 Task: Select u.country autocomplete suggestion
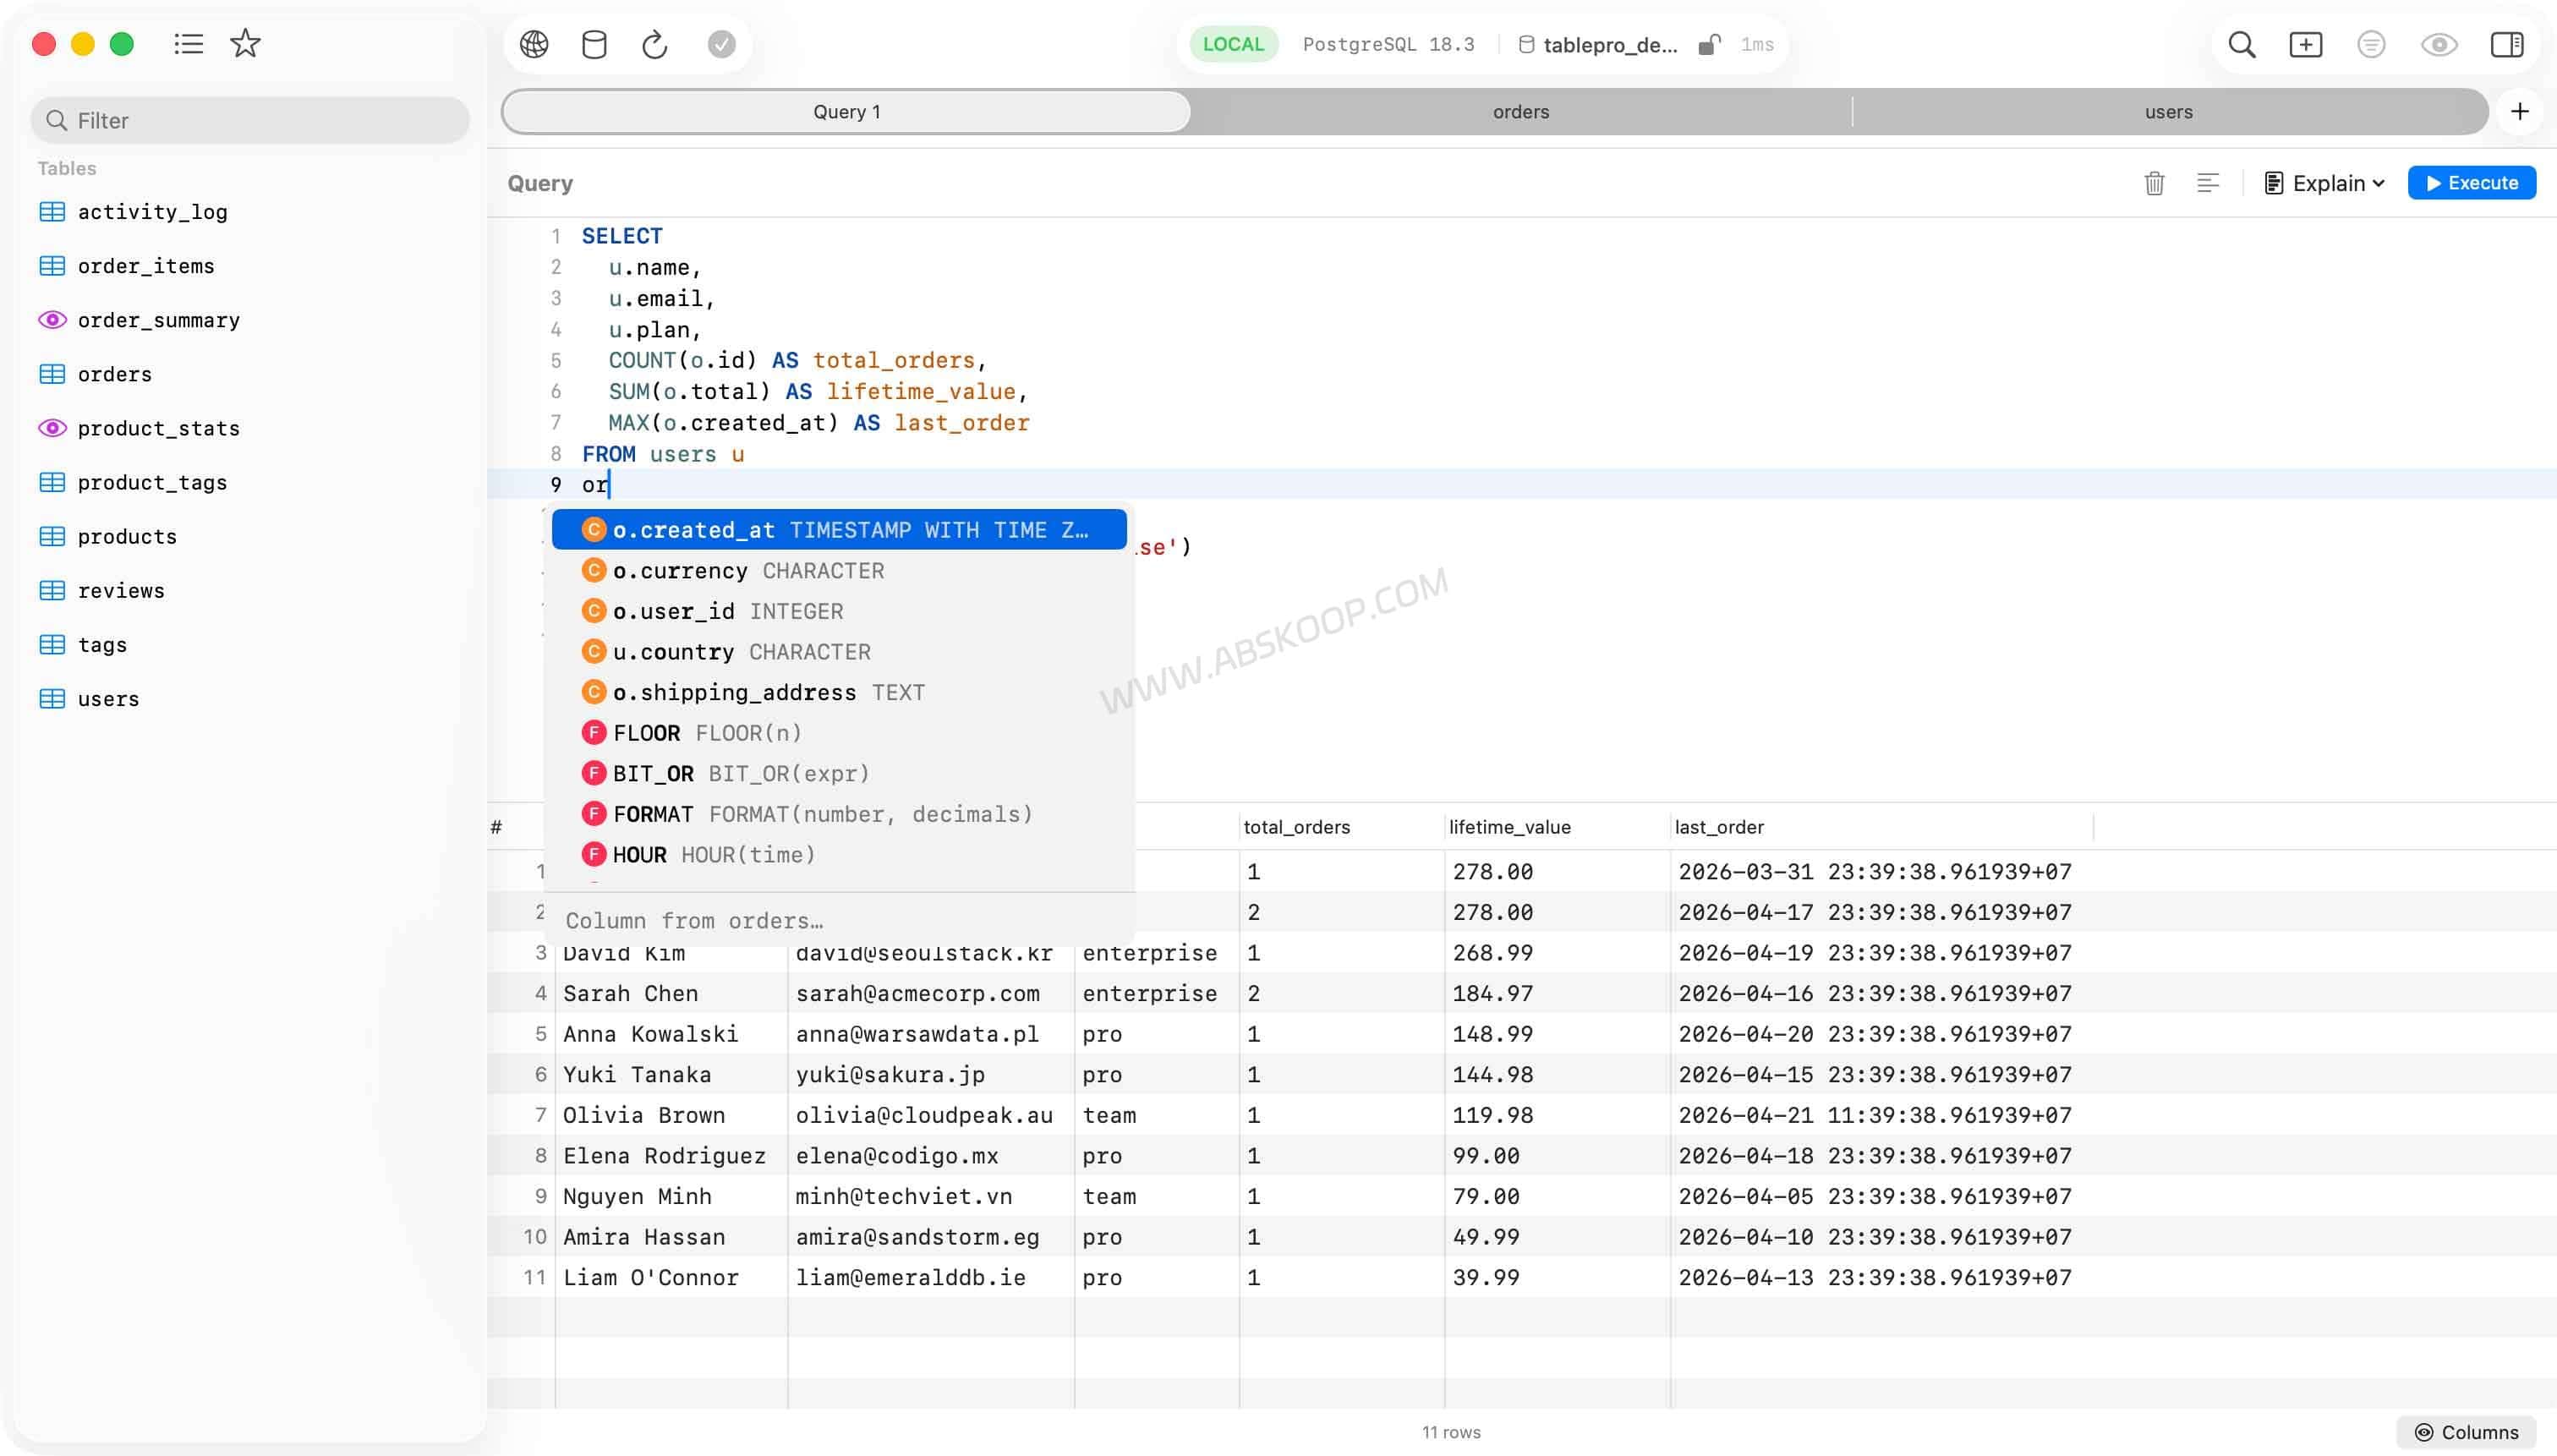point(839,652)
